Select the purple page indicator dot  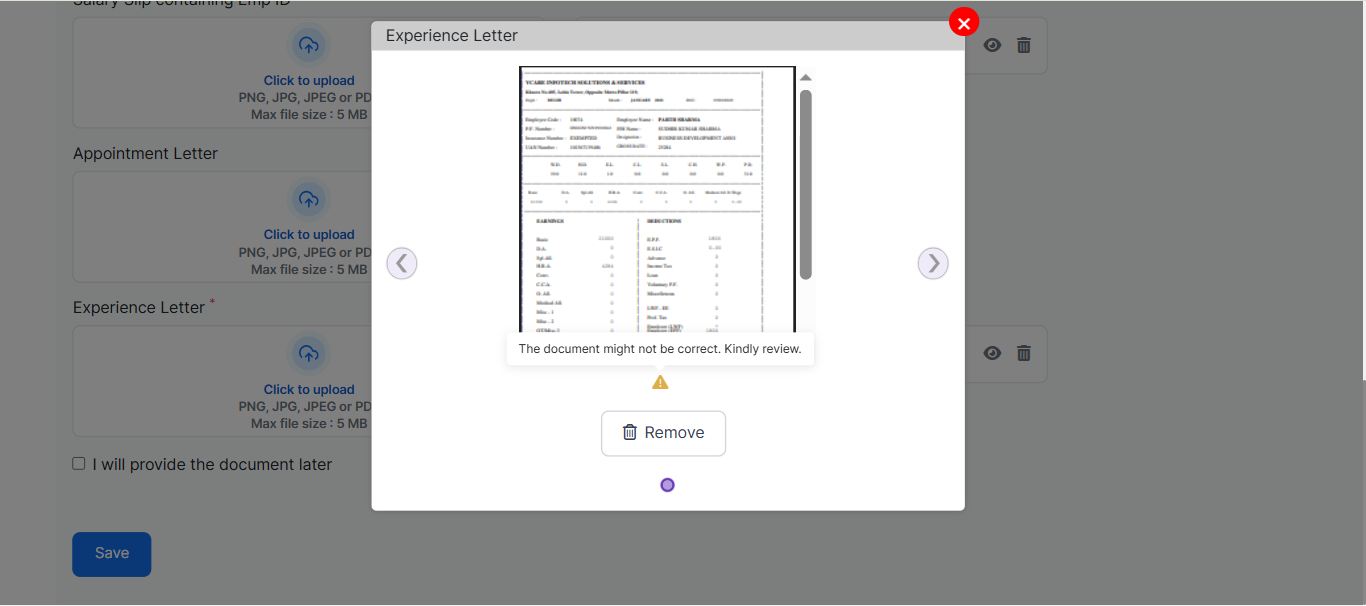668,485
